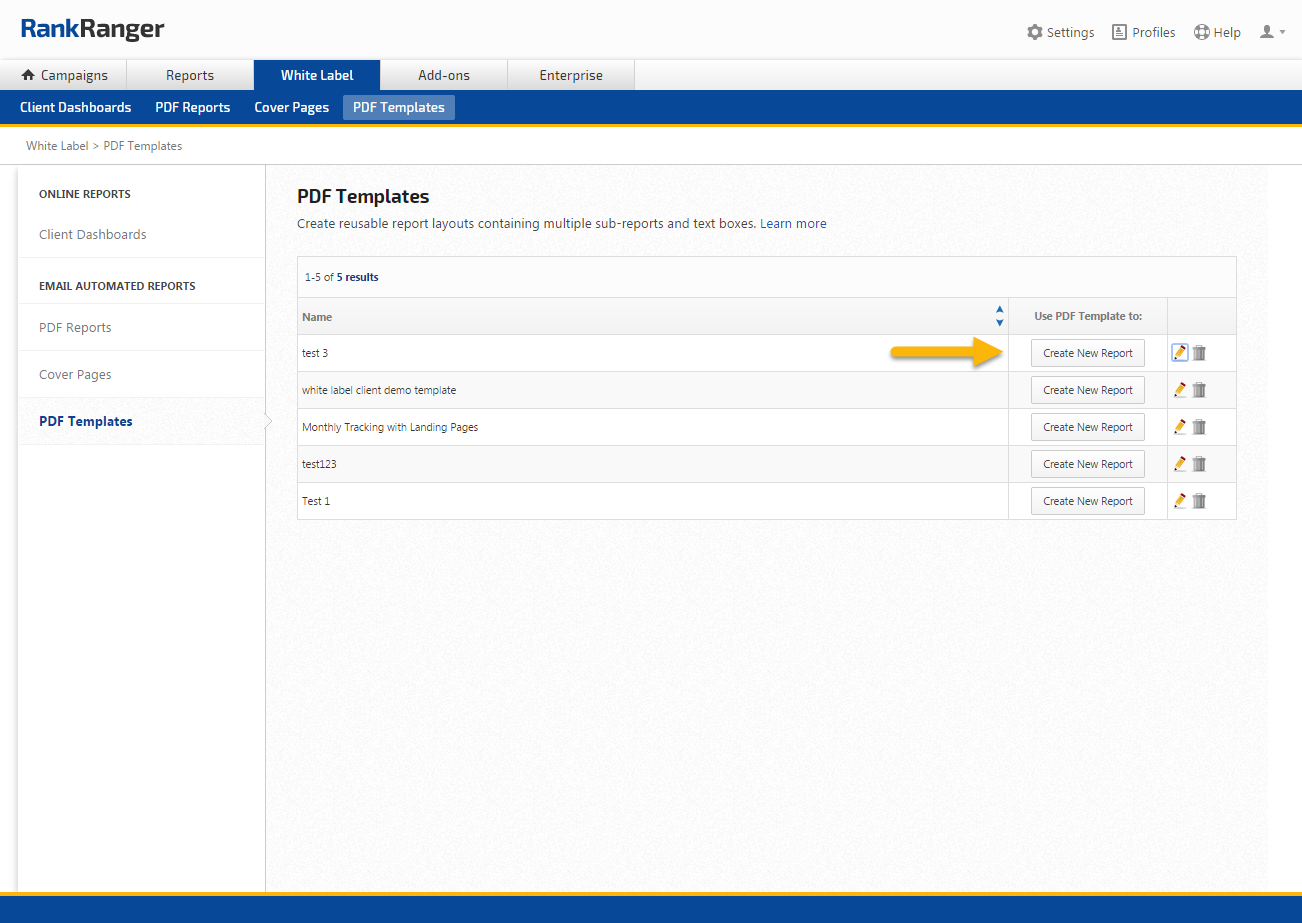Switch to the Campaigns tab
1302x923 pixels.
click(64, 75)
